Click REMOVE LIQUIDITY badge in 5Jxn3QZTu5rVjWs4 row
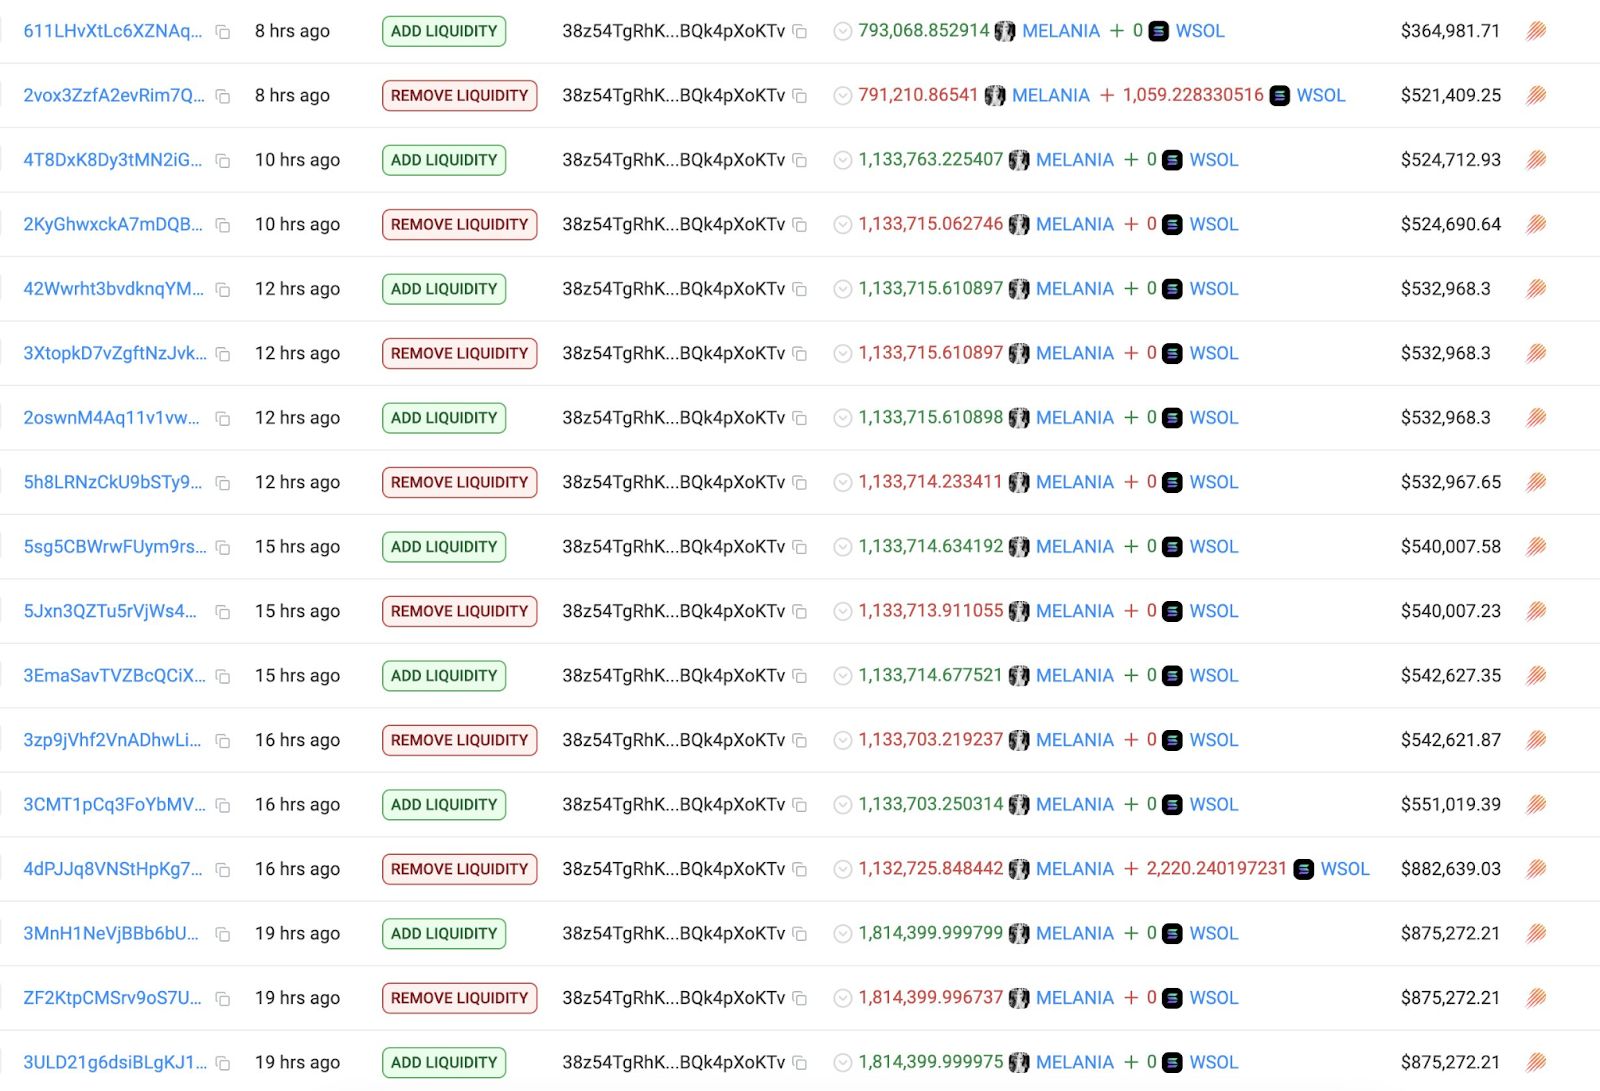The height and width of the screenshot is (1091, 1600). 459,611
